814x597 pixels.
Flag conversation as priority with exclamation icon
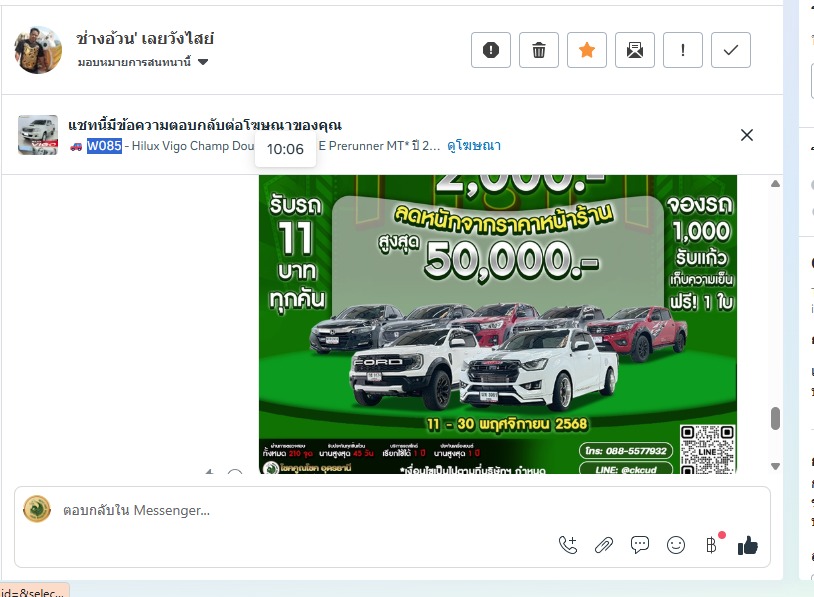[683, 50]
